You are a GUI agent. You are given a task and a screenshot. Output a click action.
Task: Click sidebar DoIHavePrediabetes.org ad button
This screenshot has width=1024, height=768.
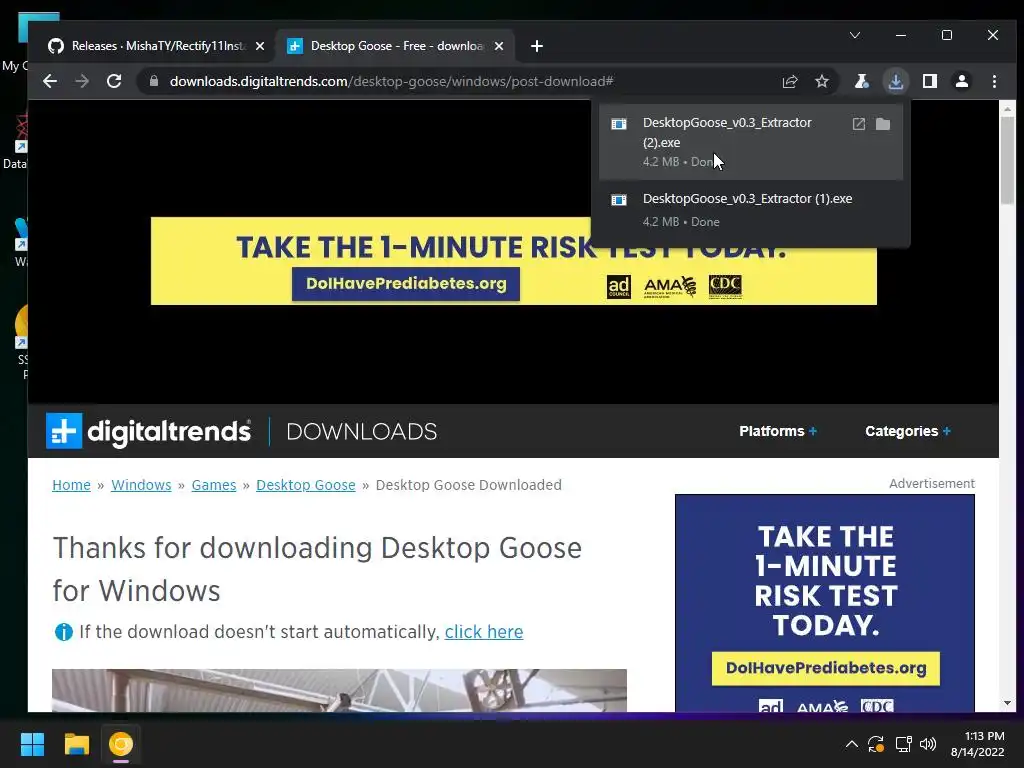click(825, 668)
